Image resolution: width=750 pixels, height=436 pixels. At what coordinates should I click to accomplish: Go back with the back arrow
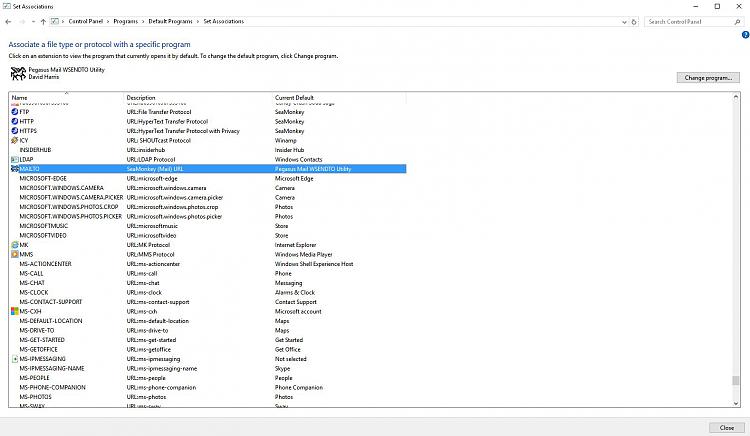tap(8, 22)
